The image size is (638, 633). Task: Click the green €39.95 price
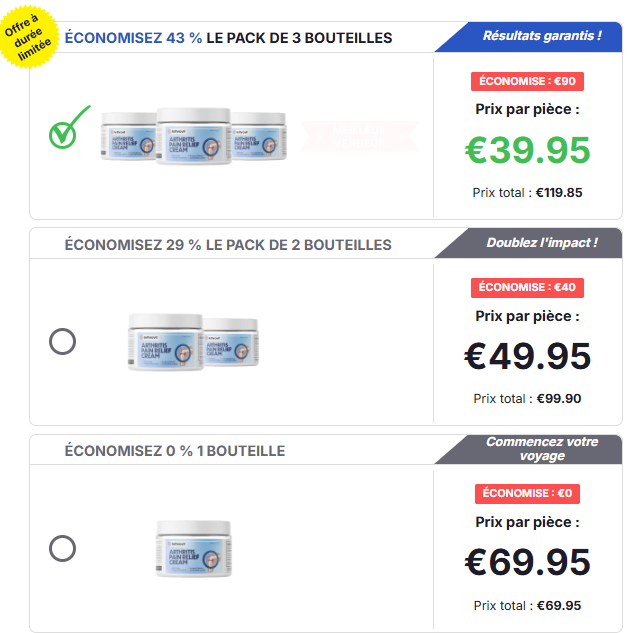point(527,149)
